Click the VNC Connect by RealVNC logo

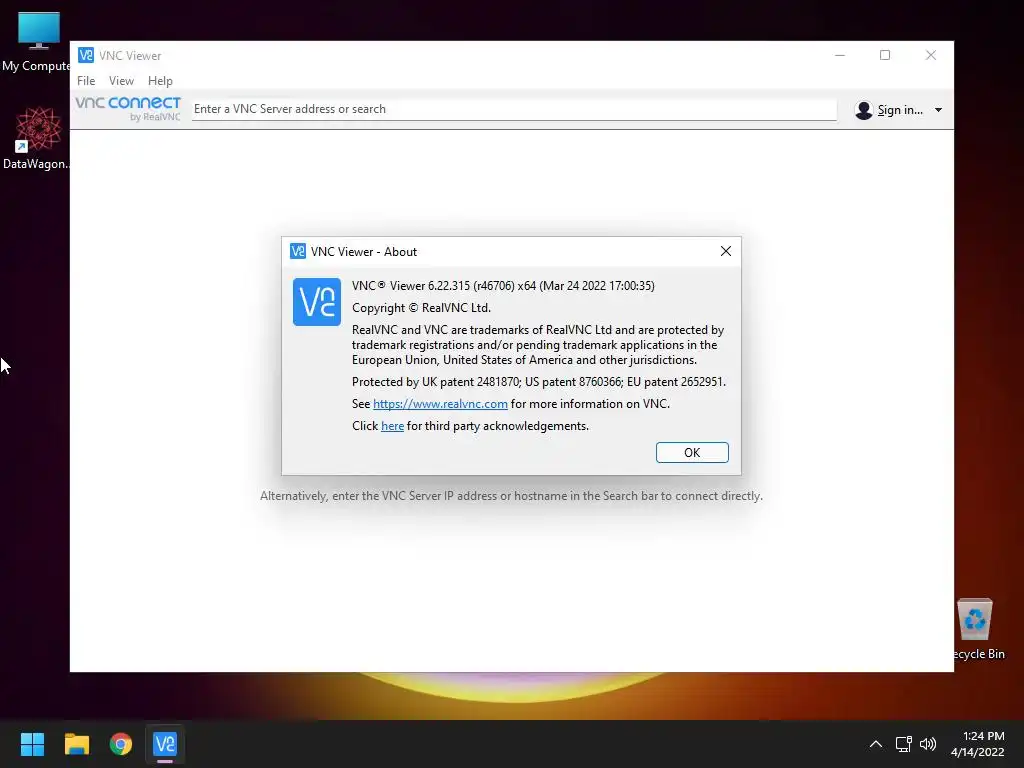128,108
